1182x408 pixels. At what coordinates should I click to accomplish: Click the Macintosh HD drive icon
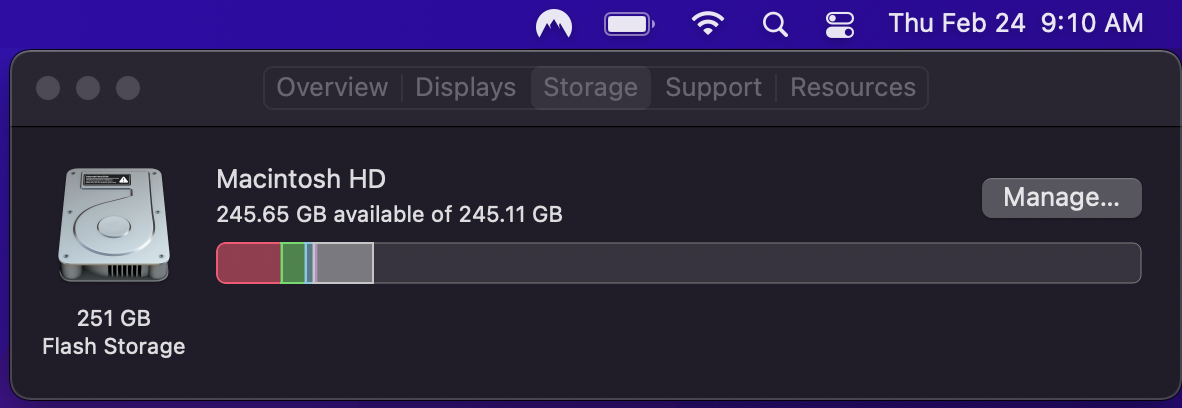113,225
